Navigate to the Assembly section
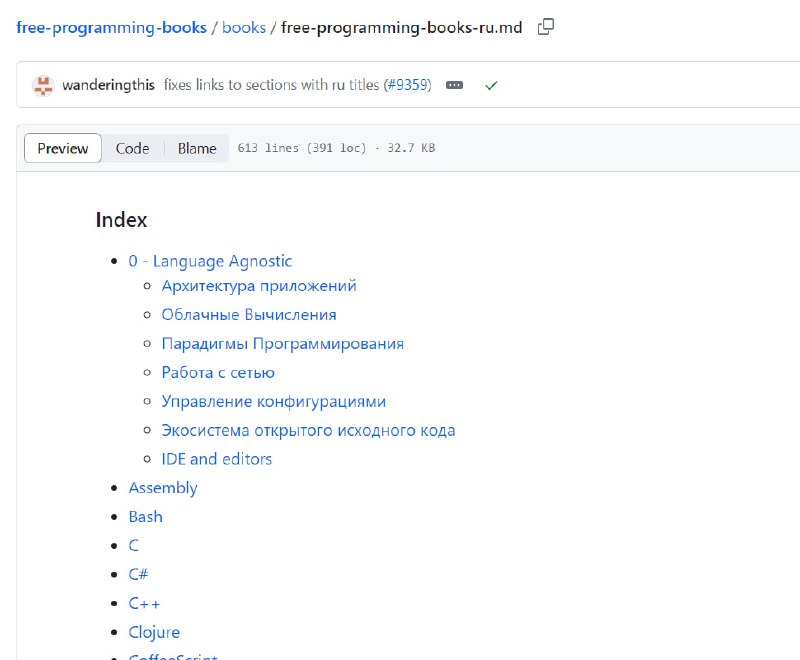Screen dimensions: 800x660 [x=163, y=488]
